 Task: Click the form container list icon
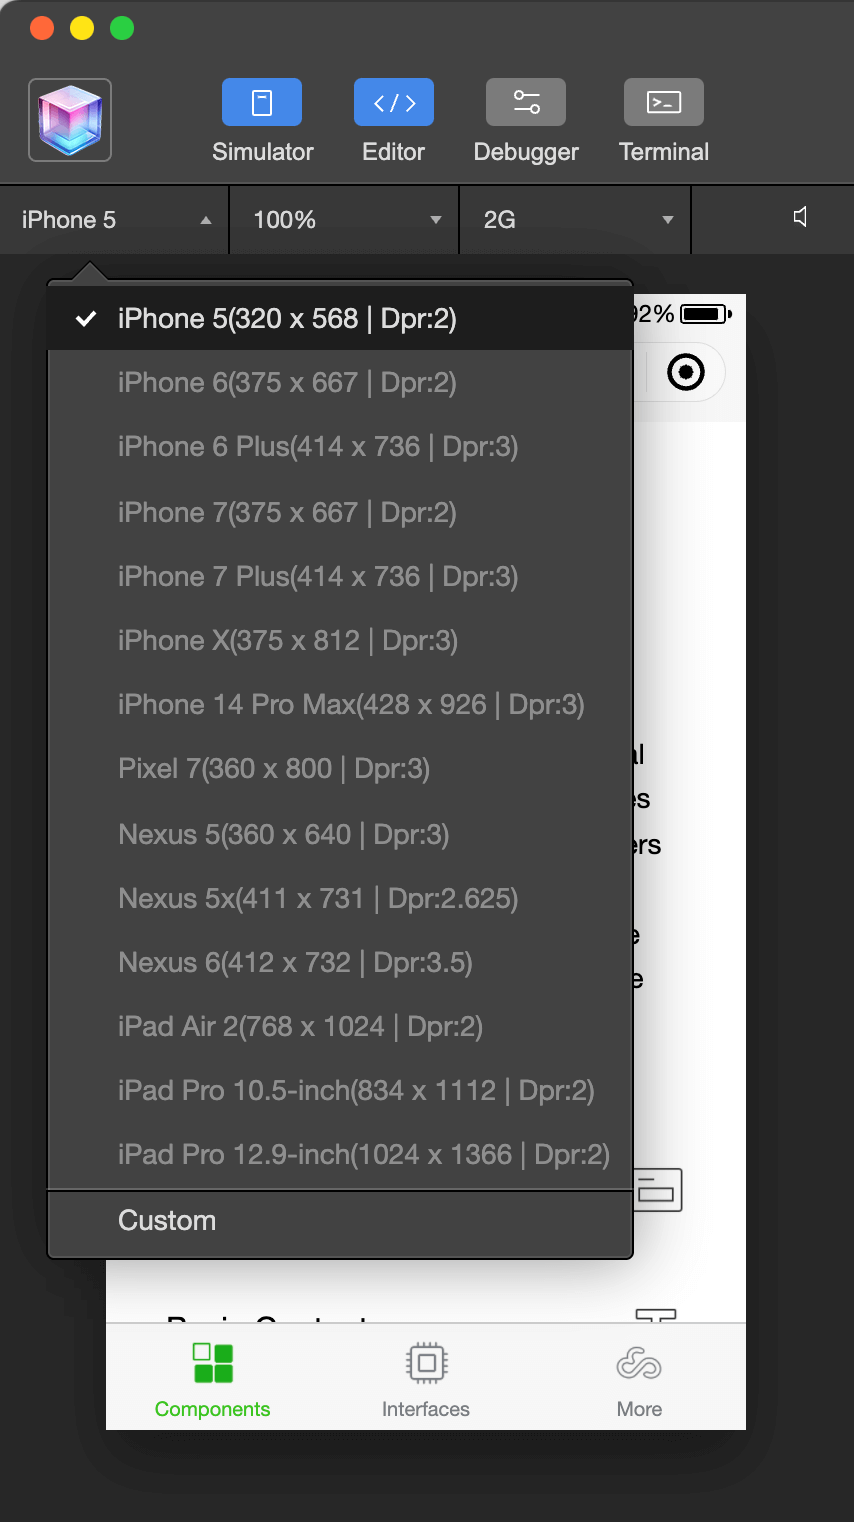[x=657, y=1190]
